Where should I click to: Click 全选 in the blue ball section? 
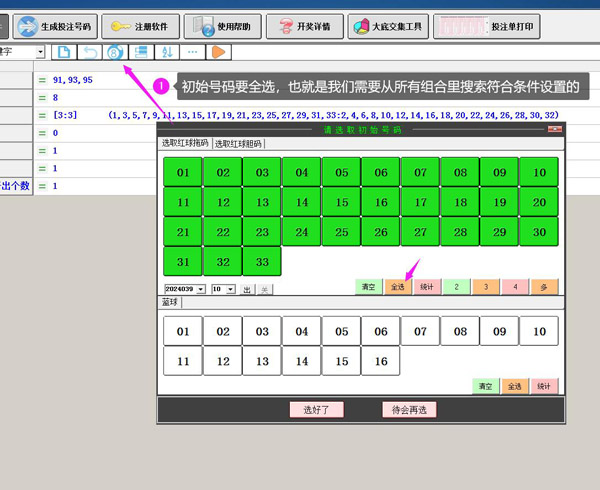(515, 386)
